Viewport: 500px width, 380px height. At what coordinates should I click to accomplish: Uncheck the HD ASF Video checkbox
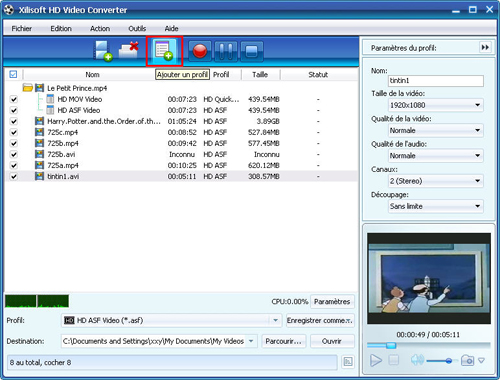(13, 110)
